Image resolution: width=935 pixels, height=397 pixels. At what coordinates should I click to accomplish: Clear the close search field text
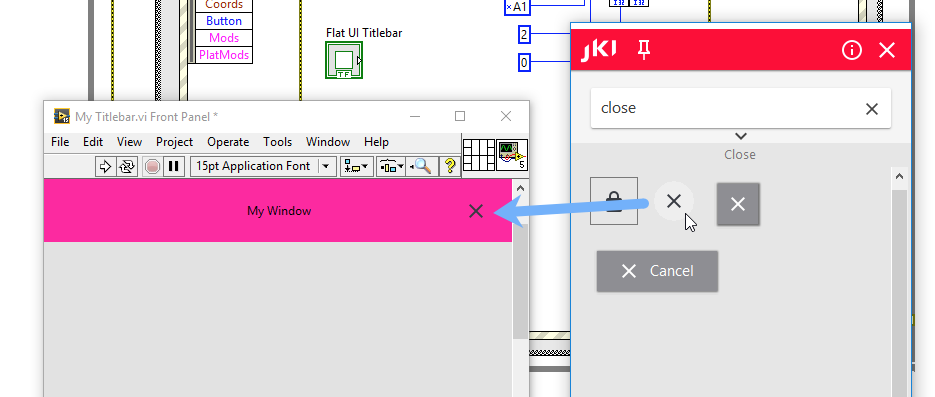[871, 108]
